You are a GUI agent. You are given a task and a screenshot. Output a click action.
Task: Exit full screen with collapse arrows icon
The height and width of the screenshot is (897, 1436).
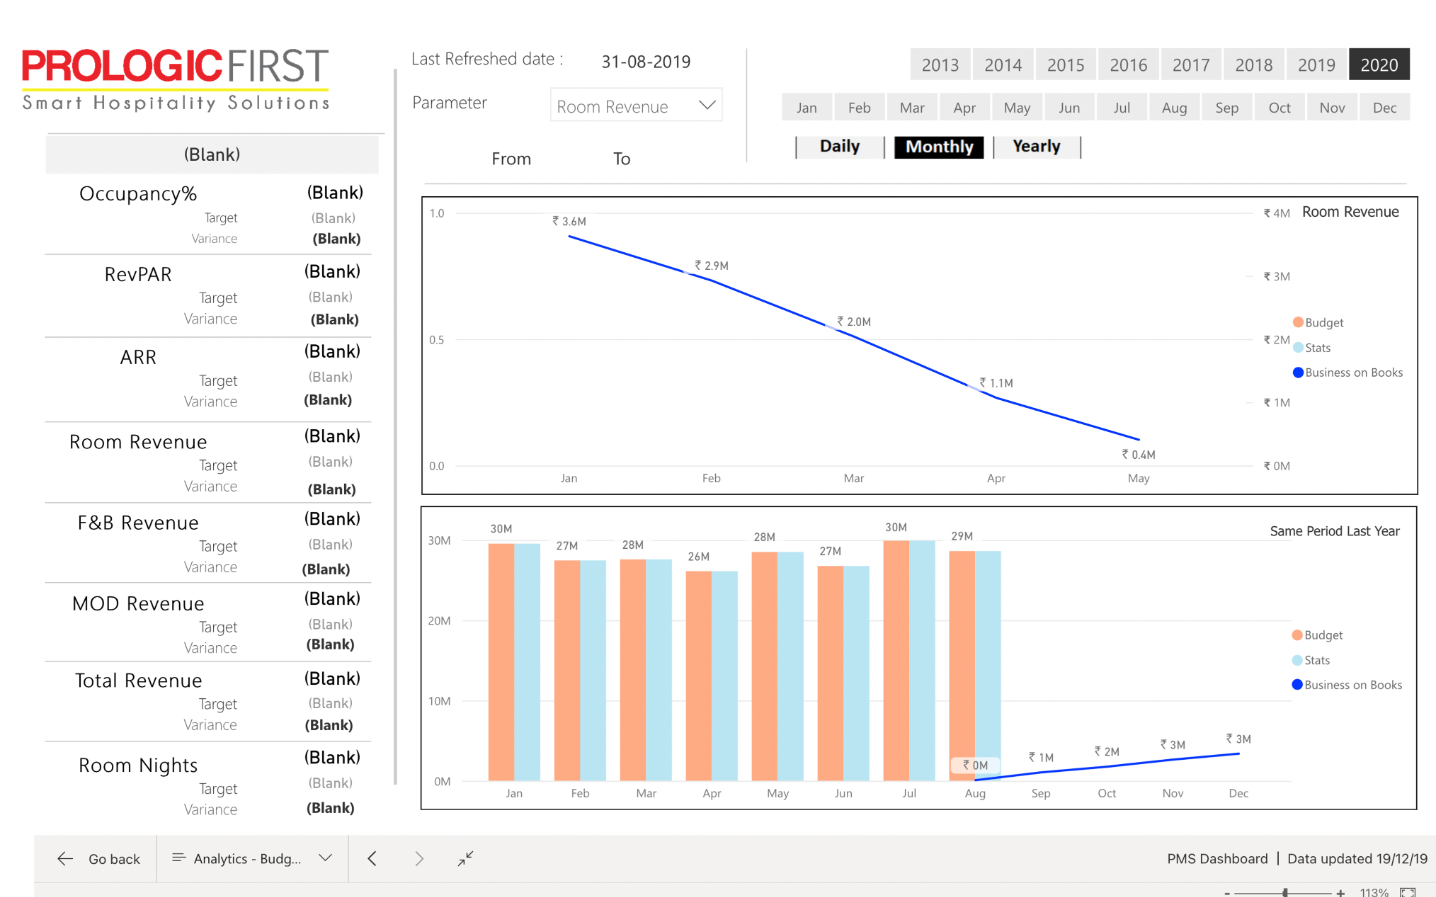pos(466,859)
